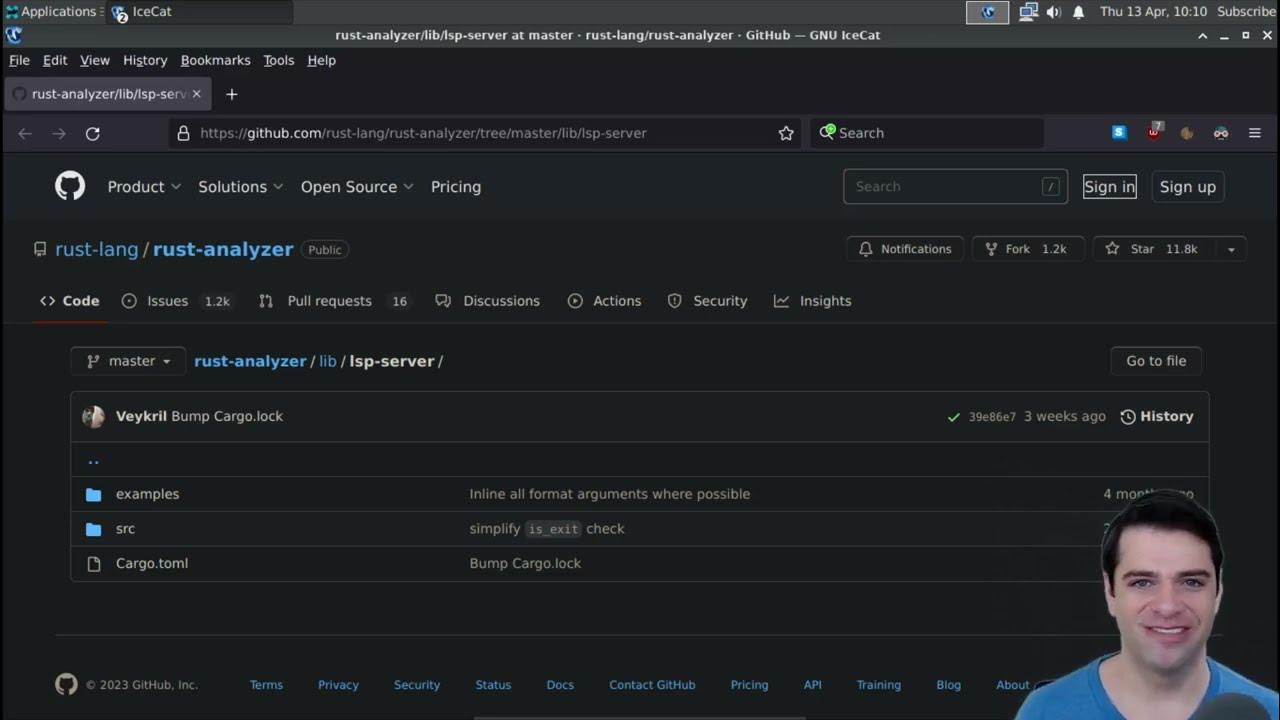The width and height of the screenshot is (1280, 720).
Task: View commit History link
Action: click(x=1156, y=417)
